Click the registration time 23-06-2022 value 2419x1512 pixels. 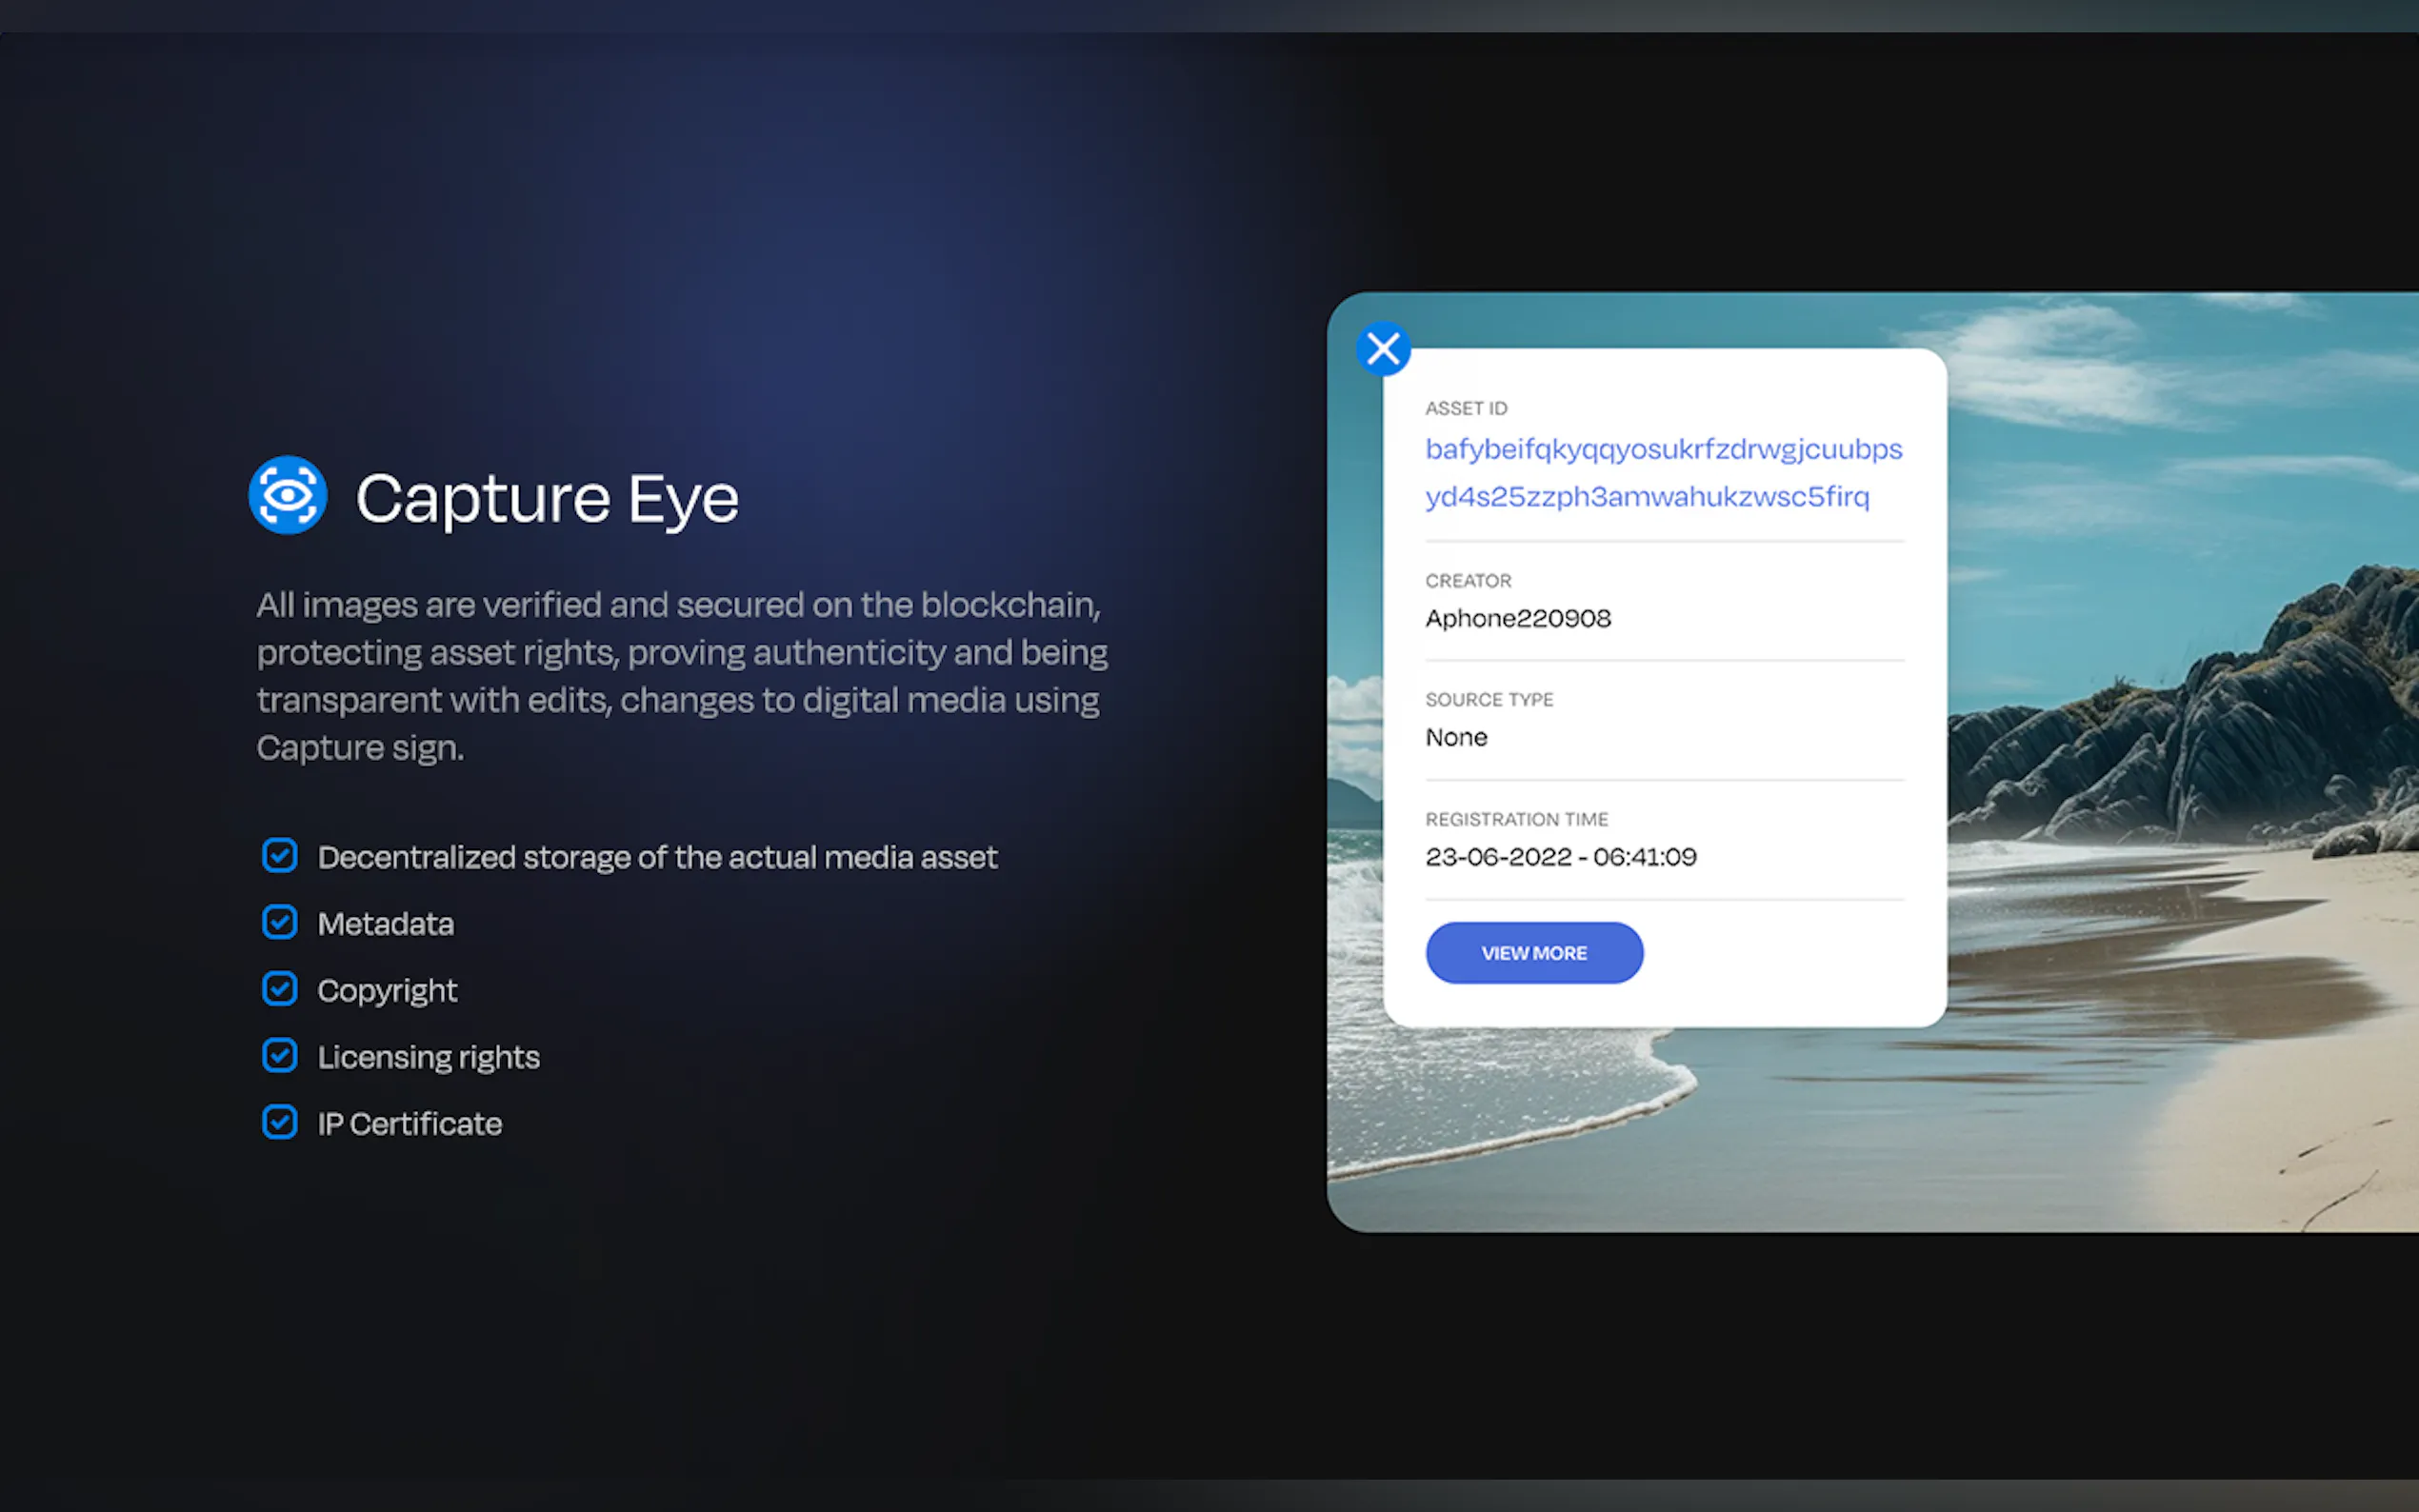click(1560, 857)
